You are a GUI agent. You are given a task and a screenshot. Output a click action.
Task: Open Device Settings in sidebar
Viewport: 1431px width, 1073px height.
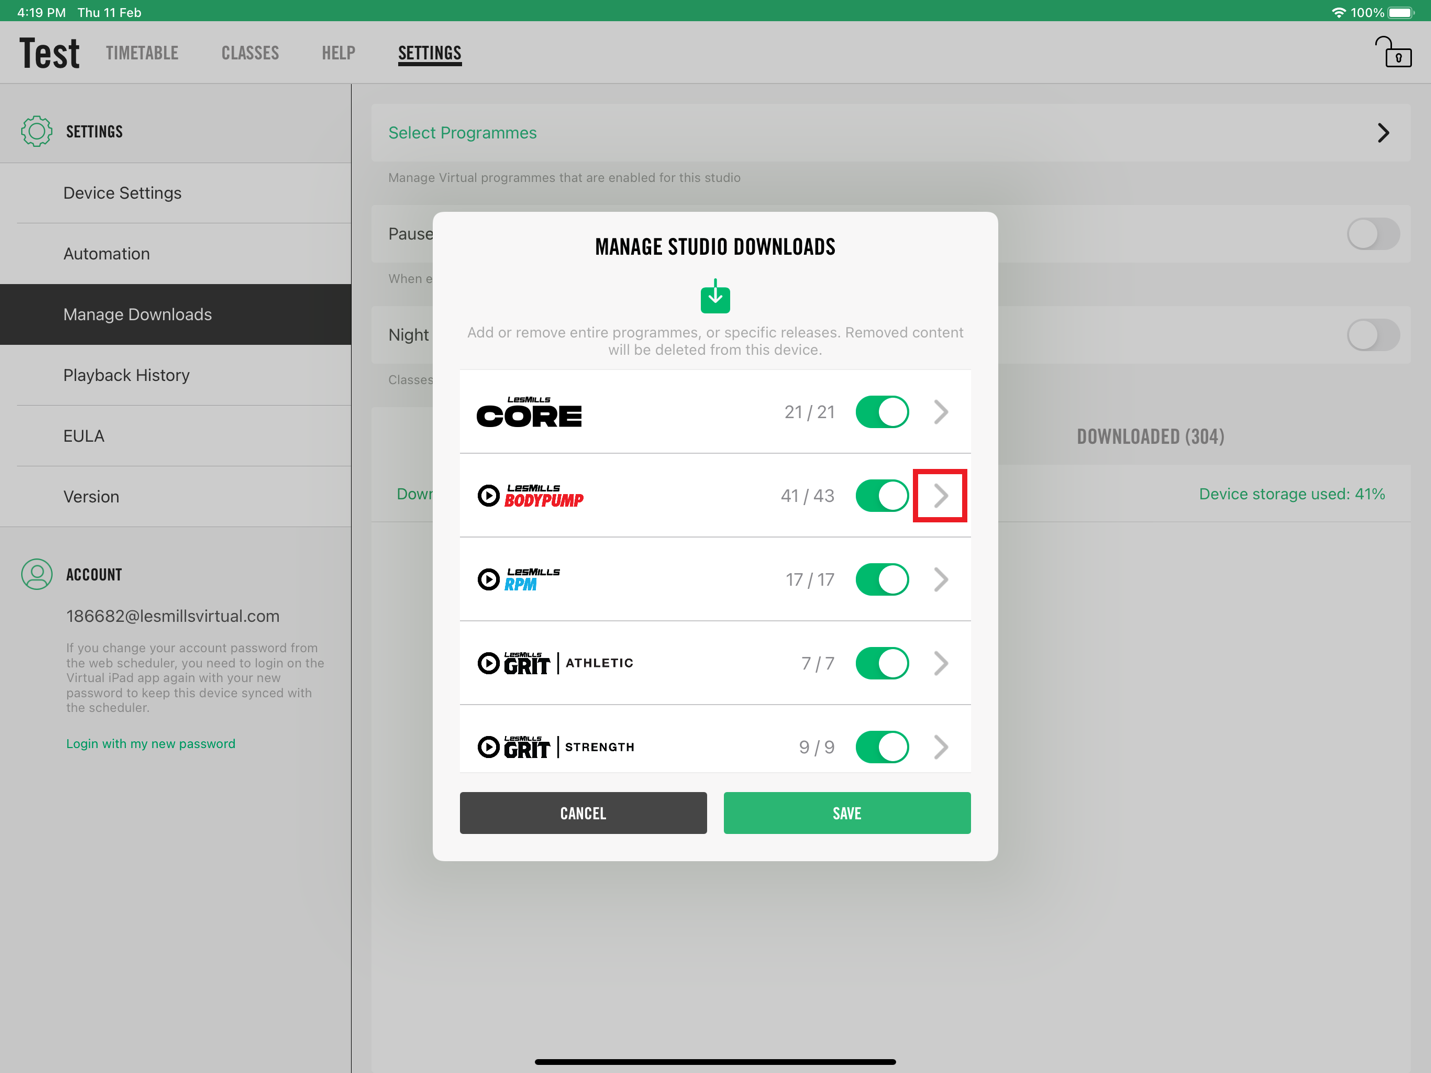click(x=176, y=193)
